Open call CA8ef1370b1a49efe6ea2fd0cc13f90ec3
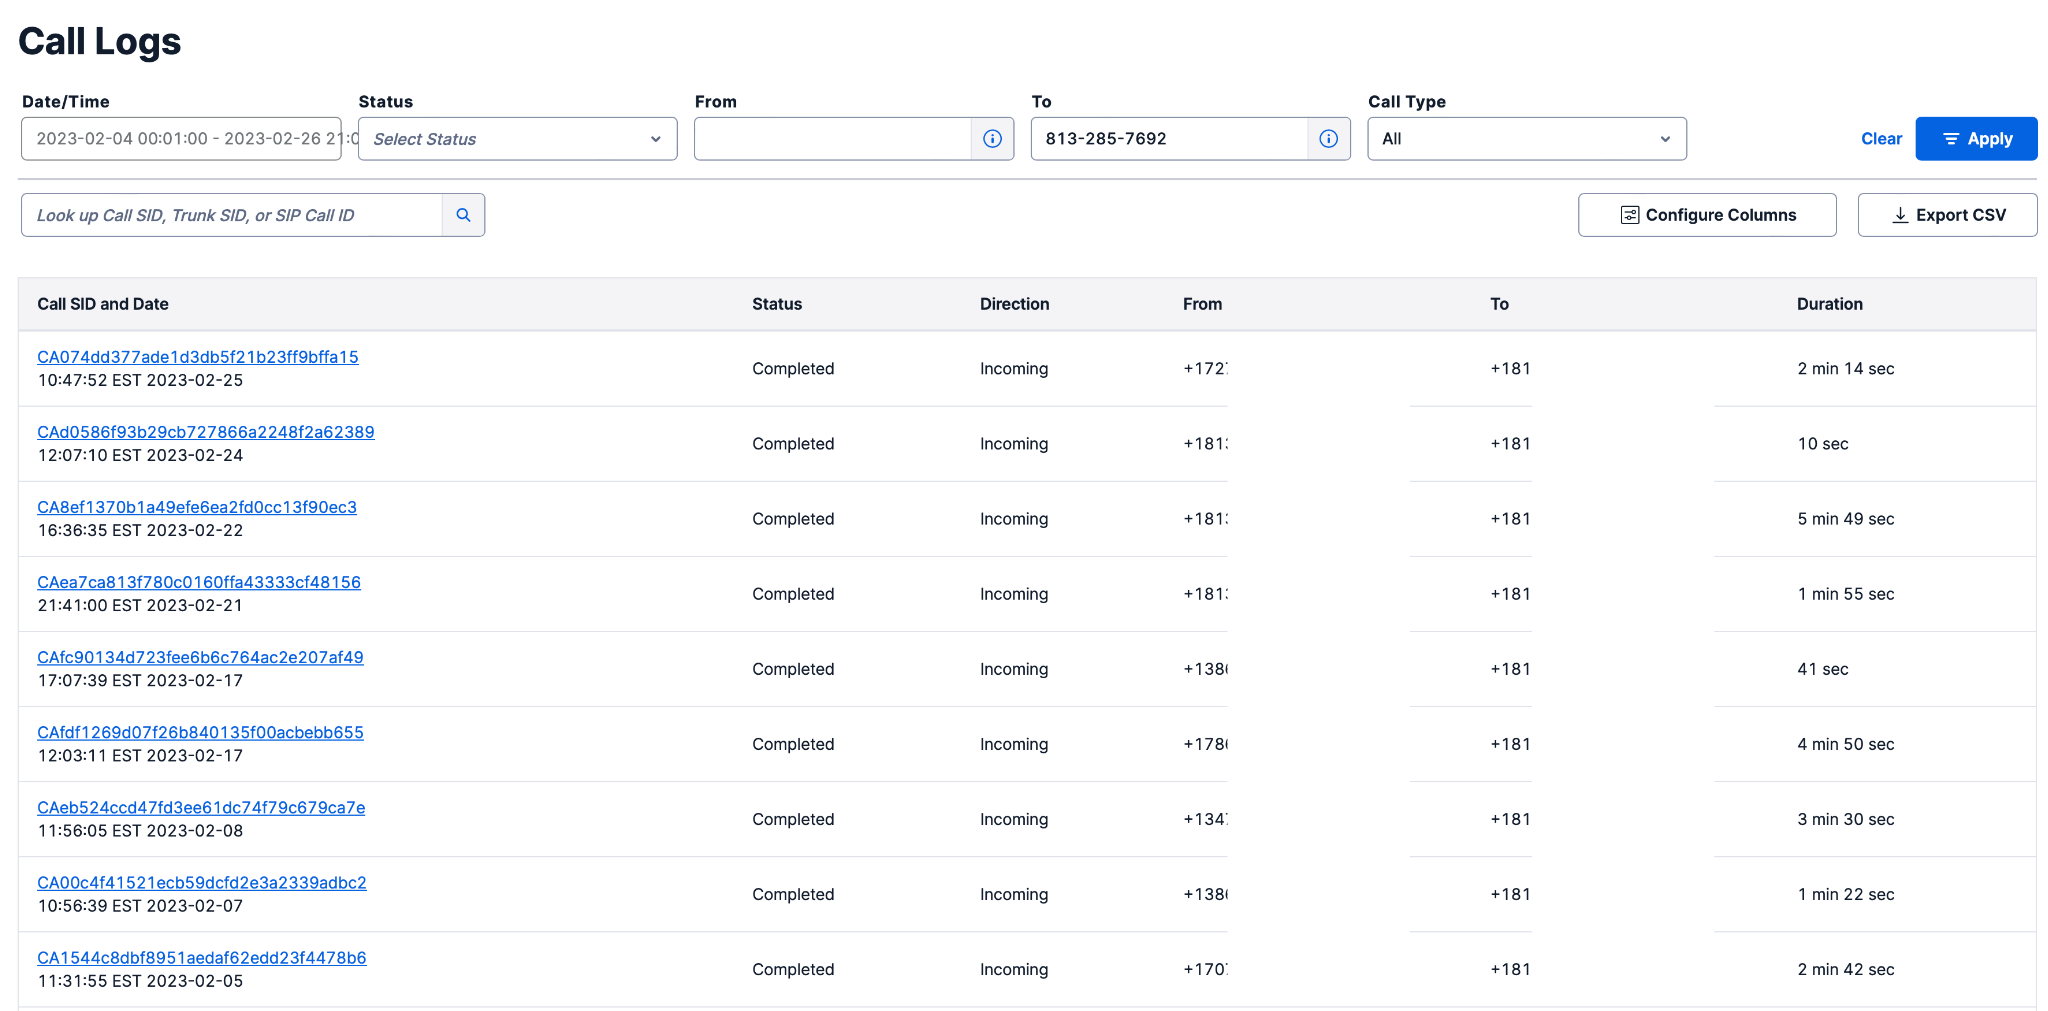The height and width of the screenshot is (1011, 2048). coord(197,507)
